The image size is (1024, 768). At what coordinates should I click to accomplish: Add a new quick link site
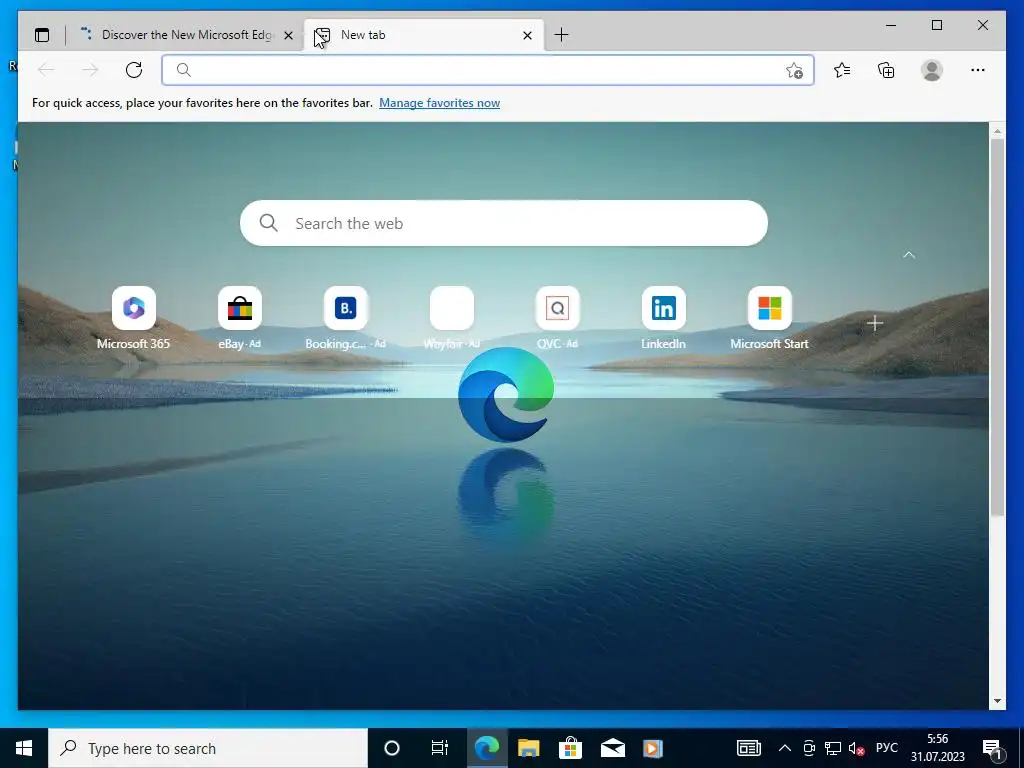click(x=875, y=323)
